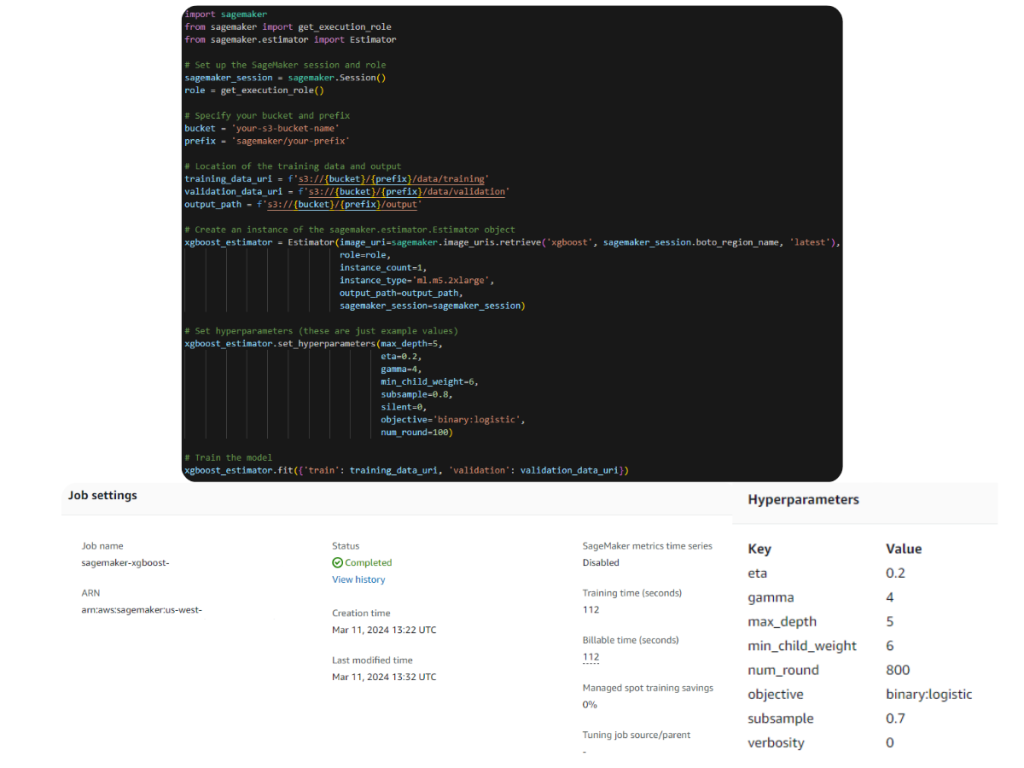The image size is (1024, 768).
Task: Select the Billable time value 112
Action: tap(591, 657)
